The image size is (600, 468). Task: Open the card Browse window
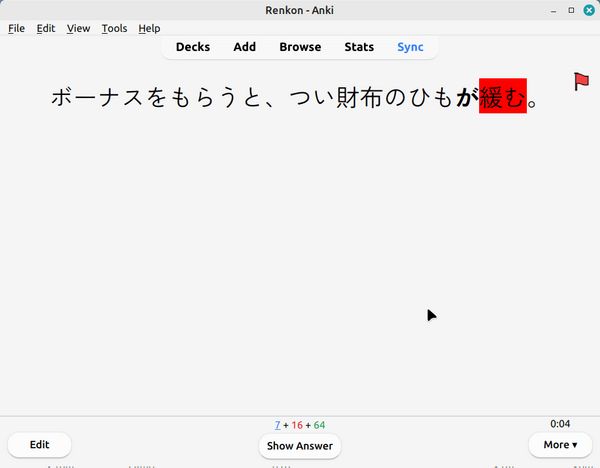click(300, 47)
